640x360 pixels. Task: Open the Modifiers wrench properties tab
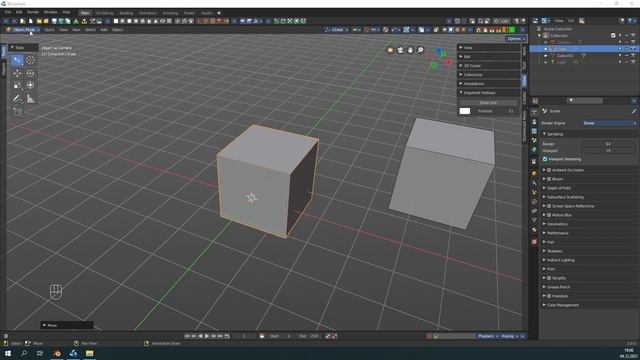534,183
